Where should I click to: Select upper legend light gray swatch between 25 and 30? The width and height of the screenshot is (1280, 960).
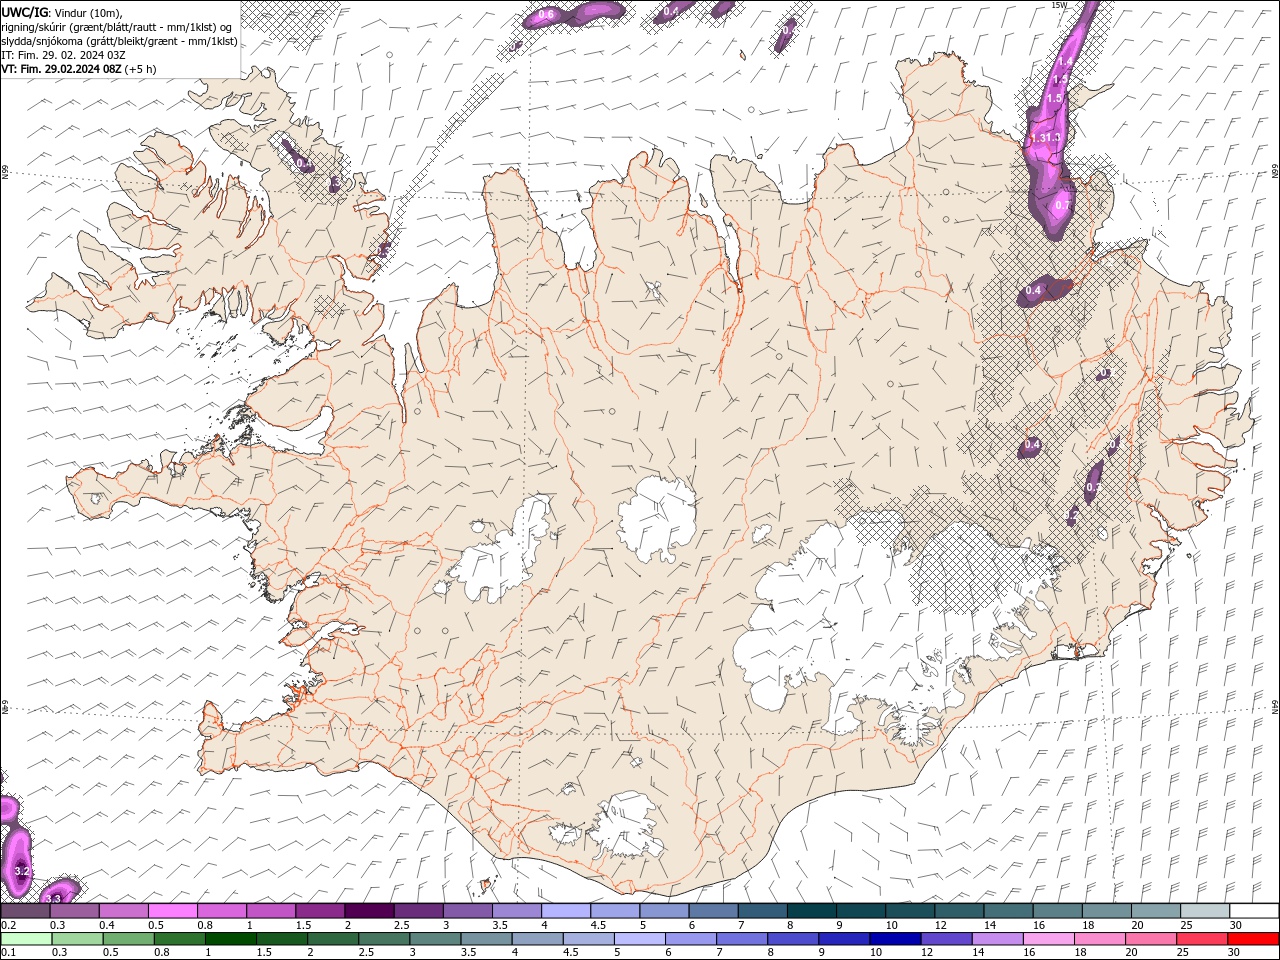click(x=1204, y=911)
